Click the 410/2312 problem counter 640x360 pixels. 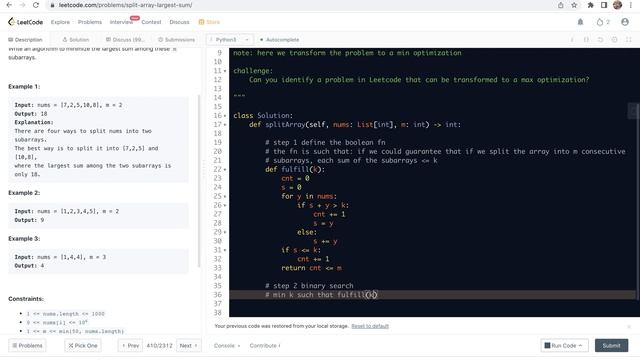159,346
